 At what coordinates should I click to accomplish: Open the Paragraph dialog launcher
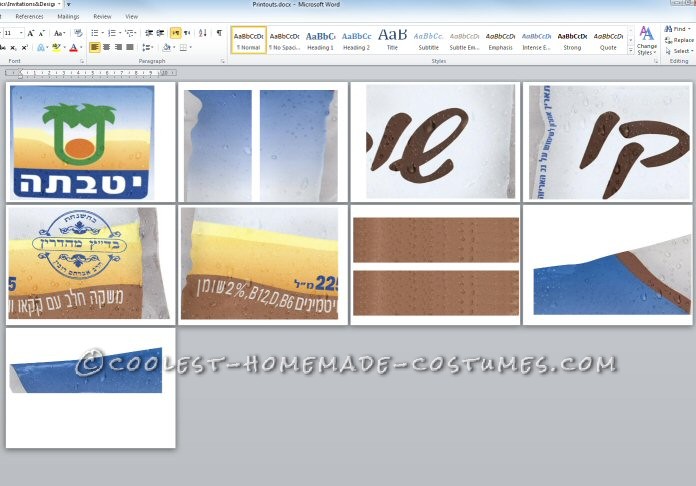click(223, 61)
